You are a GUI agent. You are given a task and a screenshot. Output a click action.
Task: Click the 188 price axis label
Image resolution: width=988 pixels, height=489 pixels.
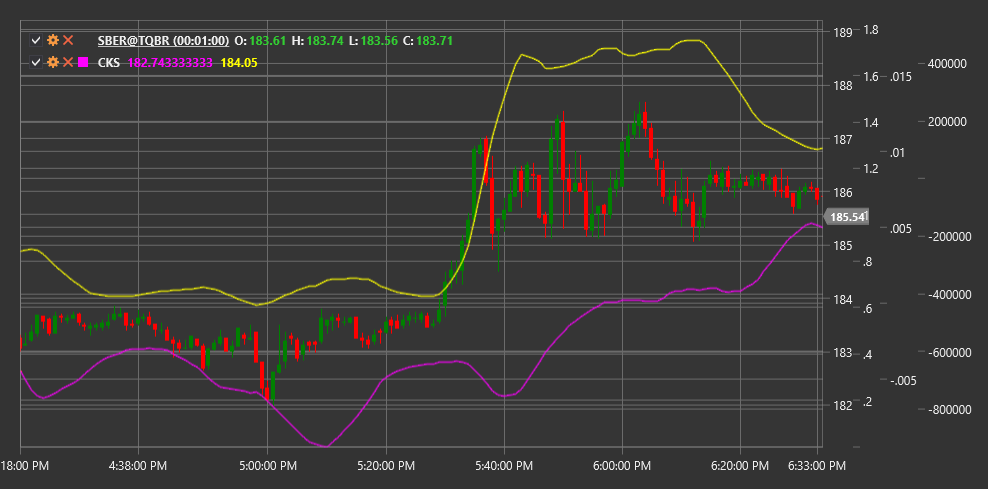(x=844, y=86)
